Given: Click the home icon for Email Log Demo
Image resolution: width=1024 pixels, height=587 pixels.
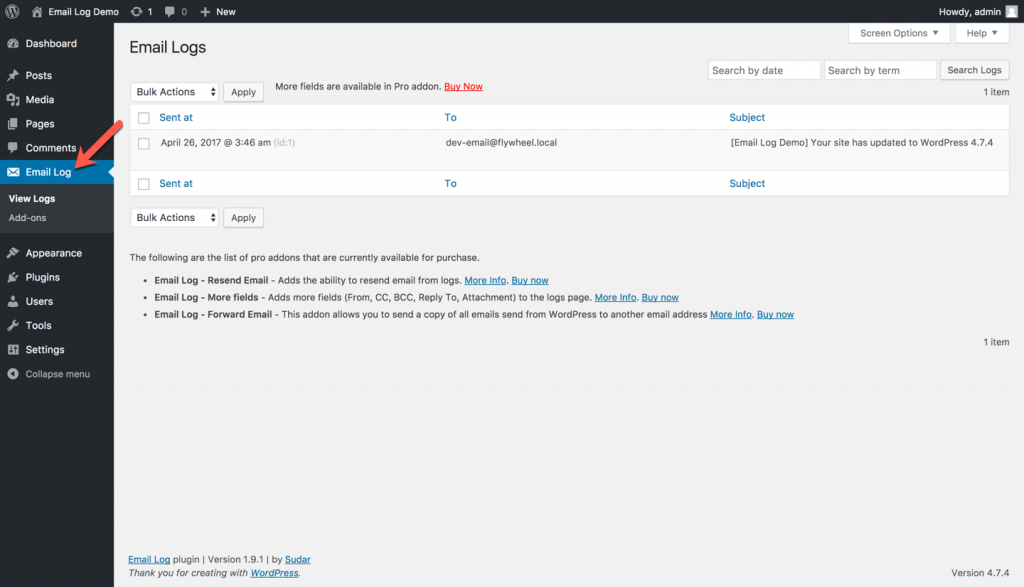Looking at the screenshot, I should [37, 12].
